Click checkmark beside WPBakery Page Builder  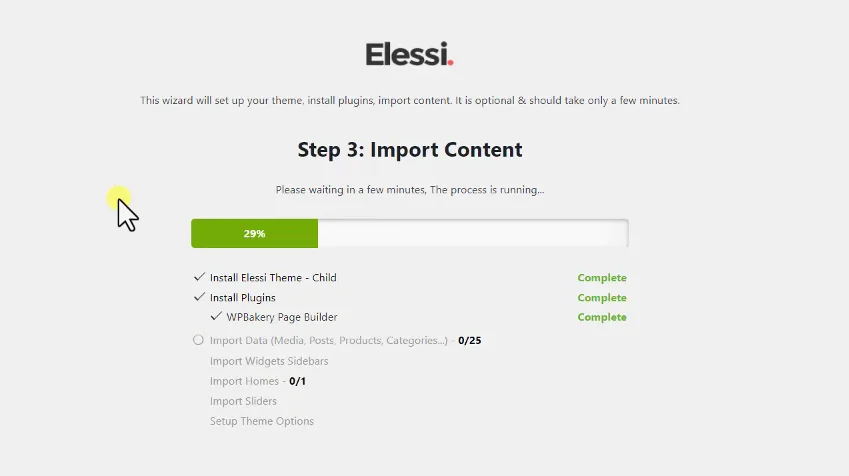[216, 316]
